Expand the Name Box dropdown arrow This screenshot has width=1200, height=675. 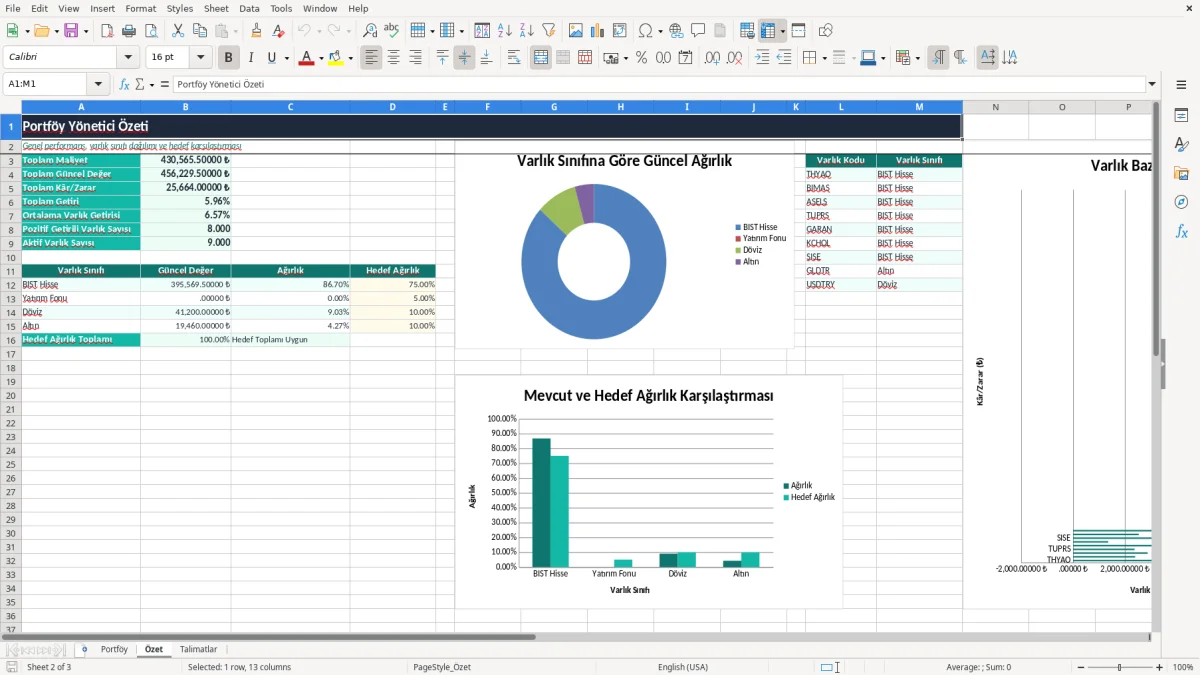(x=98, y=84)
